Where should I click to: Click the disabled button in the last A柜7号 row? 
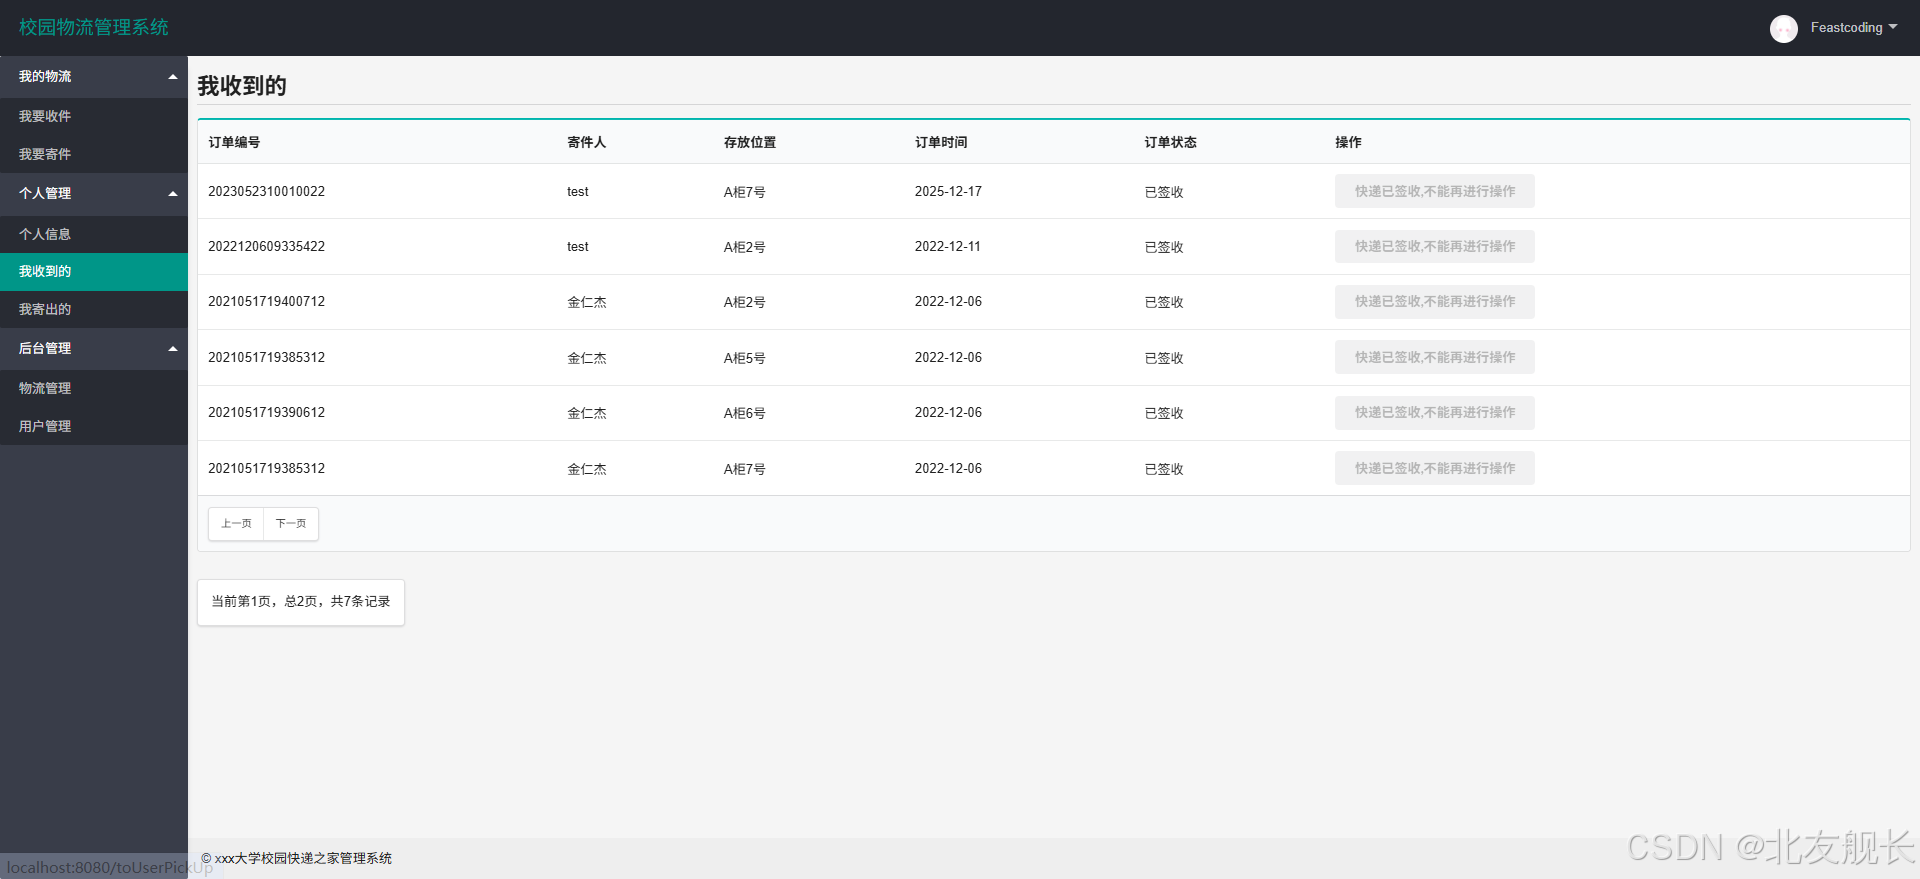(1434, 468)
